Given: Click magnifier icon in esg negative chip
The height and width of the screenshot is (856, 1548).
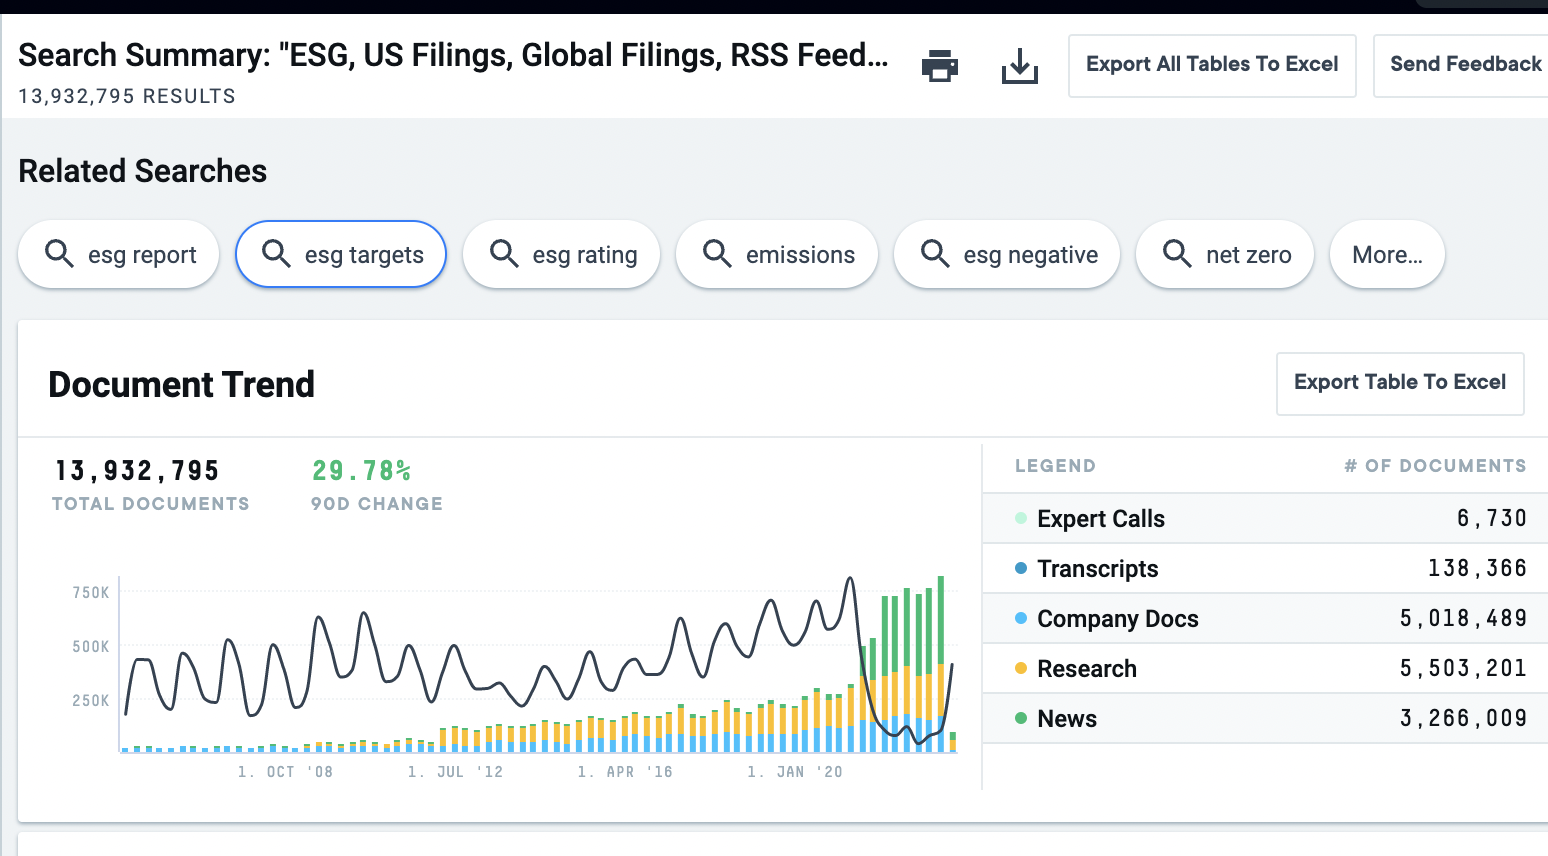Looking at the screenshot, I should pos(935,254).
